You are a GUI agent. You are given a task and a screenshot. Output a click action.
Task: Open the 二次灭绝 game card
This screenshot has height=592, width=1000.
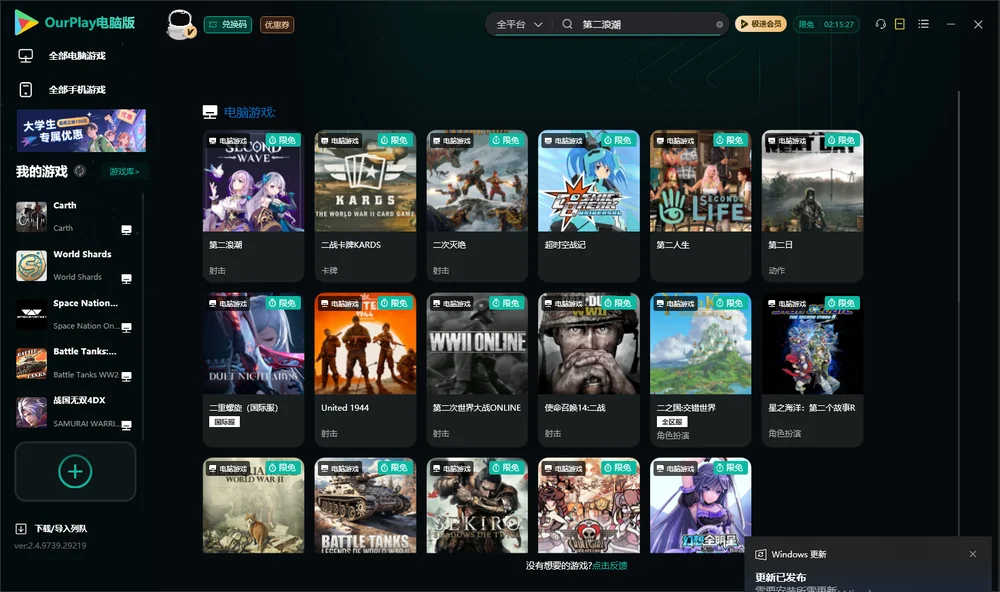(477, 205)
